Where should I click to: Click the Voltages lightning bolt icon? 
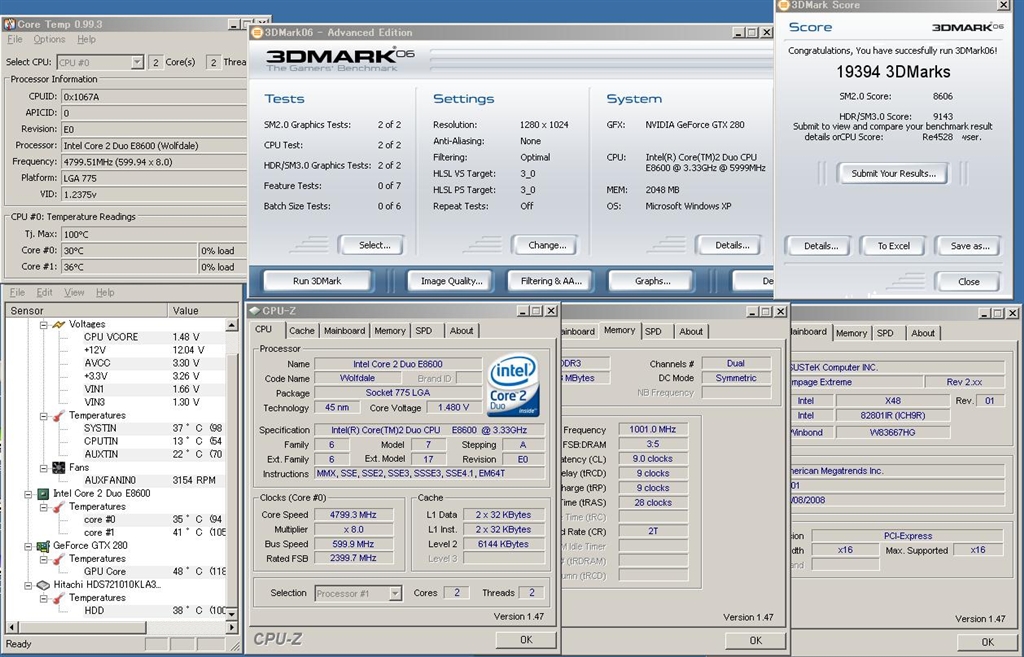(x=59, y=324)
